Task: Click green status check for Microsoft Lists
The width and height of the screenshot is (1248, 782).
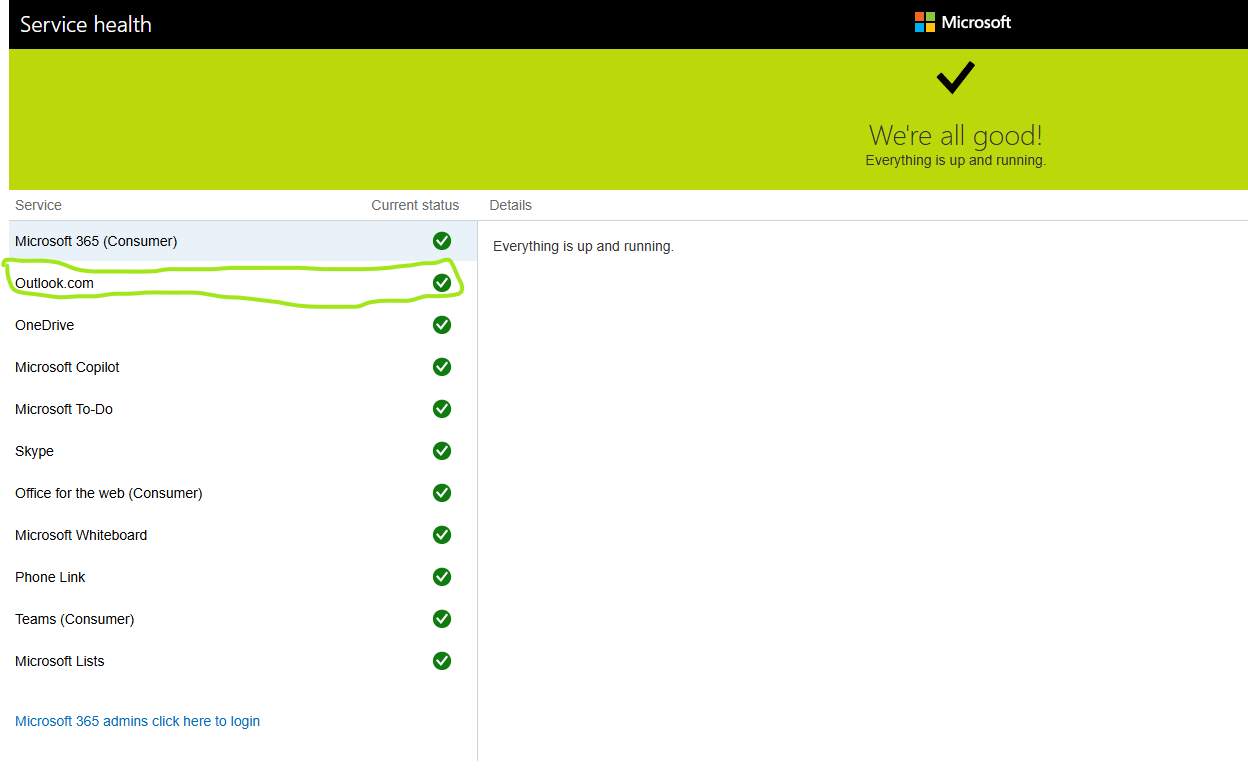Action: point(442,661)
